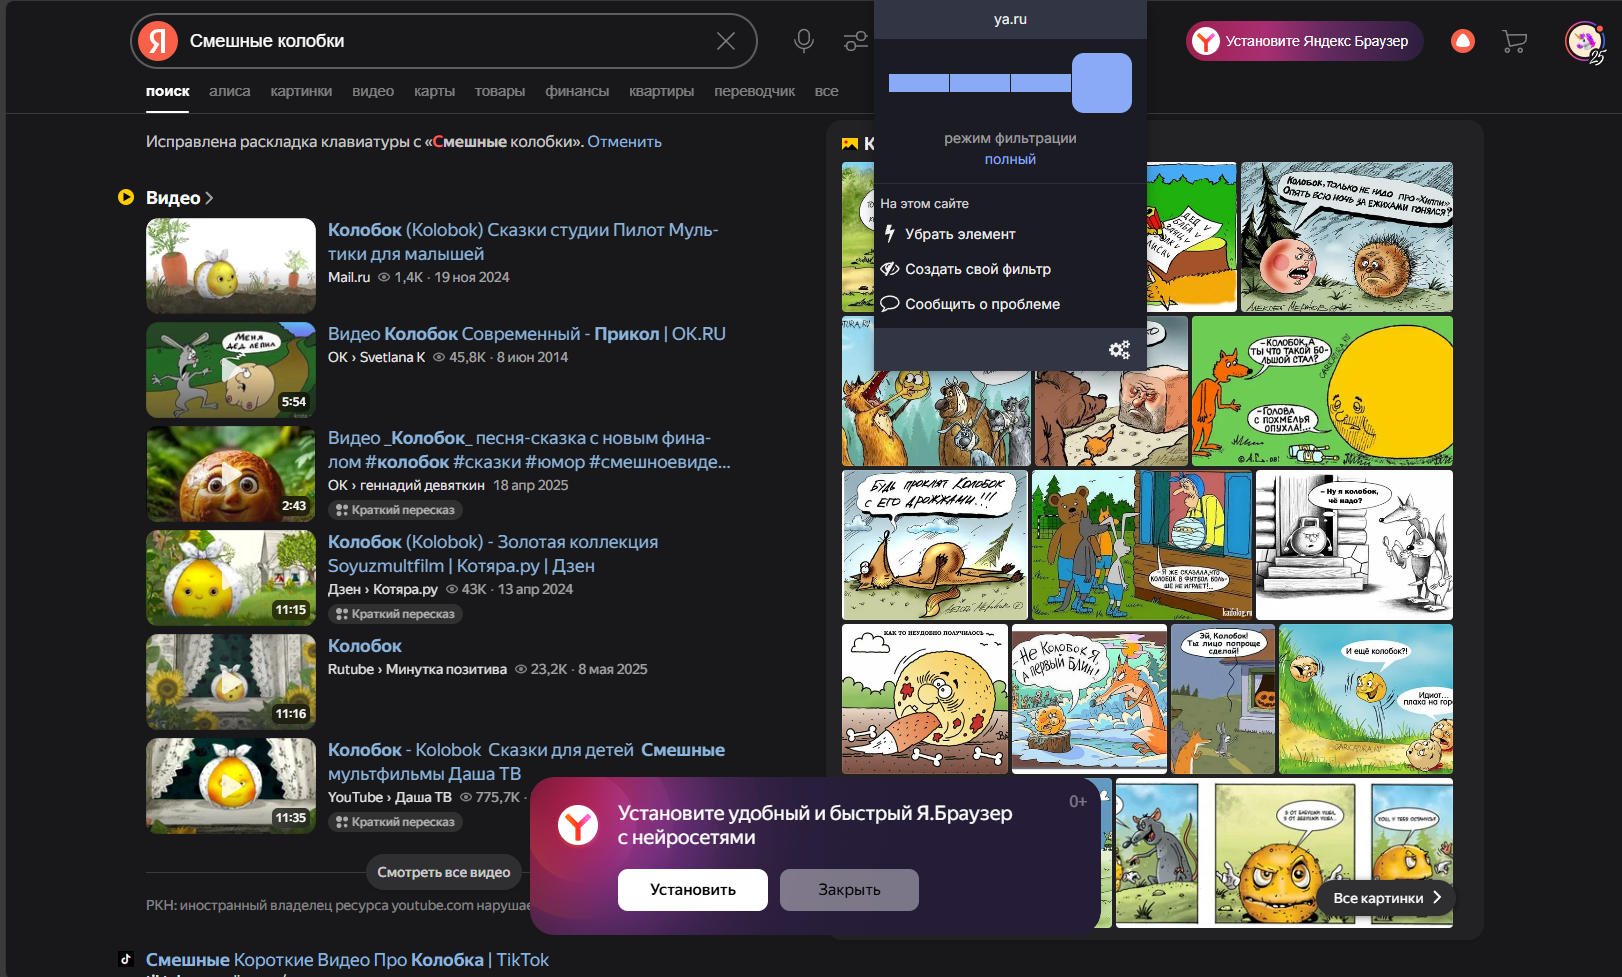The width and height of the screenshot is (1622, 977).
Task: Click the eye icon beside Создать свой фильтр
Action: [x=890, y=268]
